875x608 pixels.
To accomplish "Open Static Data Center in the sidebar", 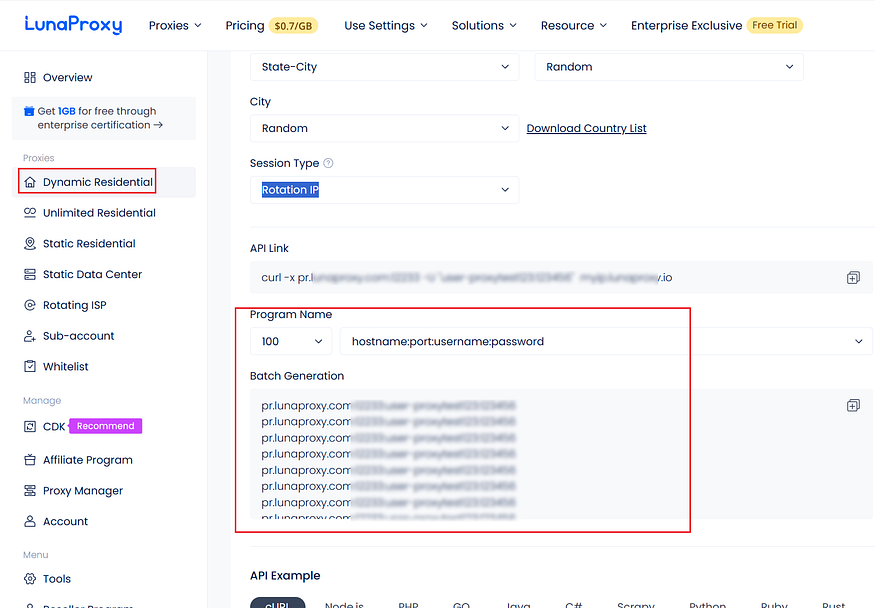I will [x=93, y=274].
